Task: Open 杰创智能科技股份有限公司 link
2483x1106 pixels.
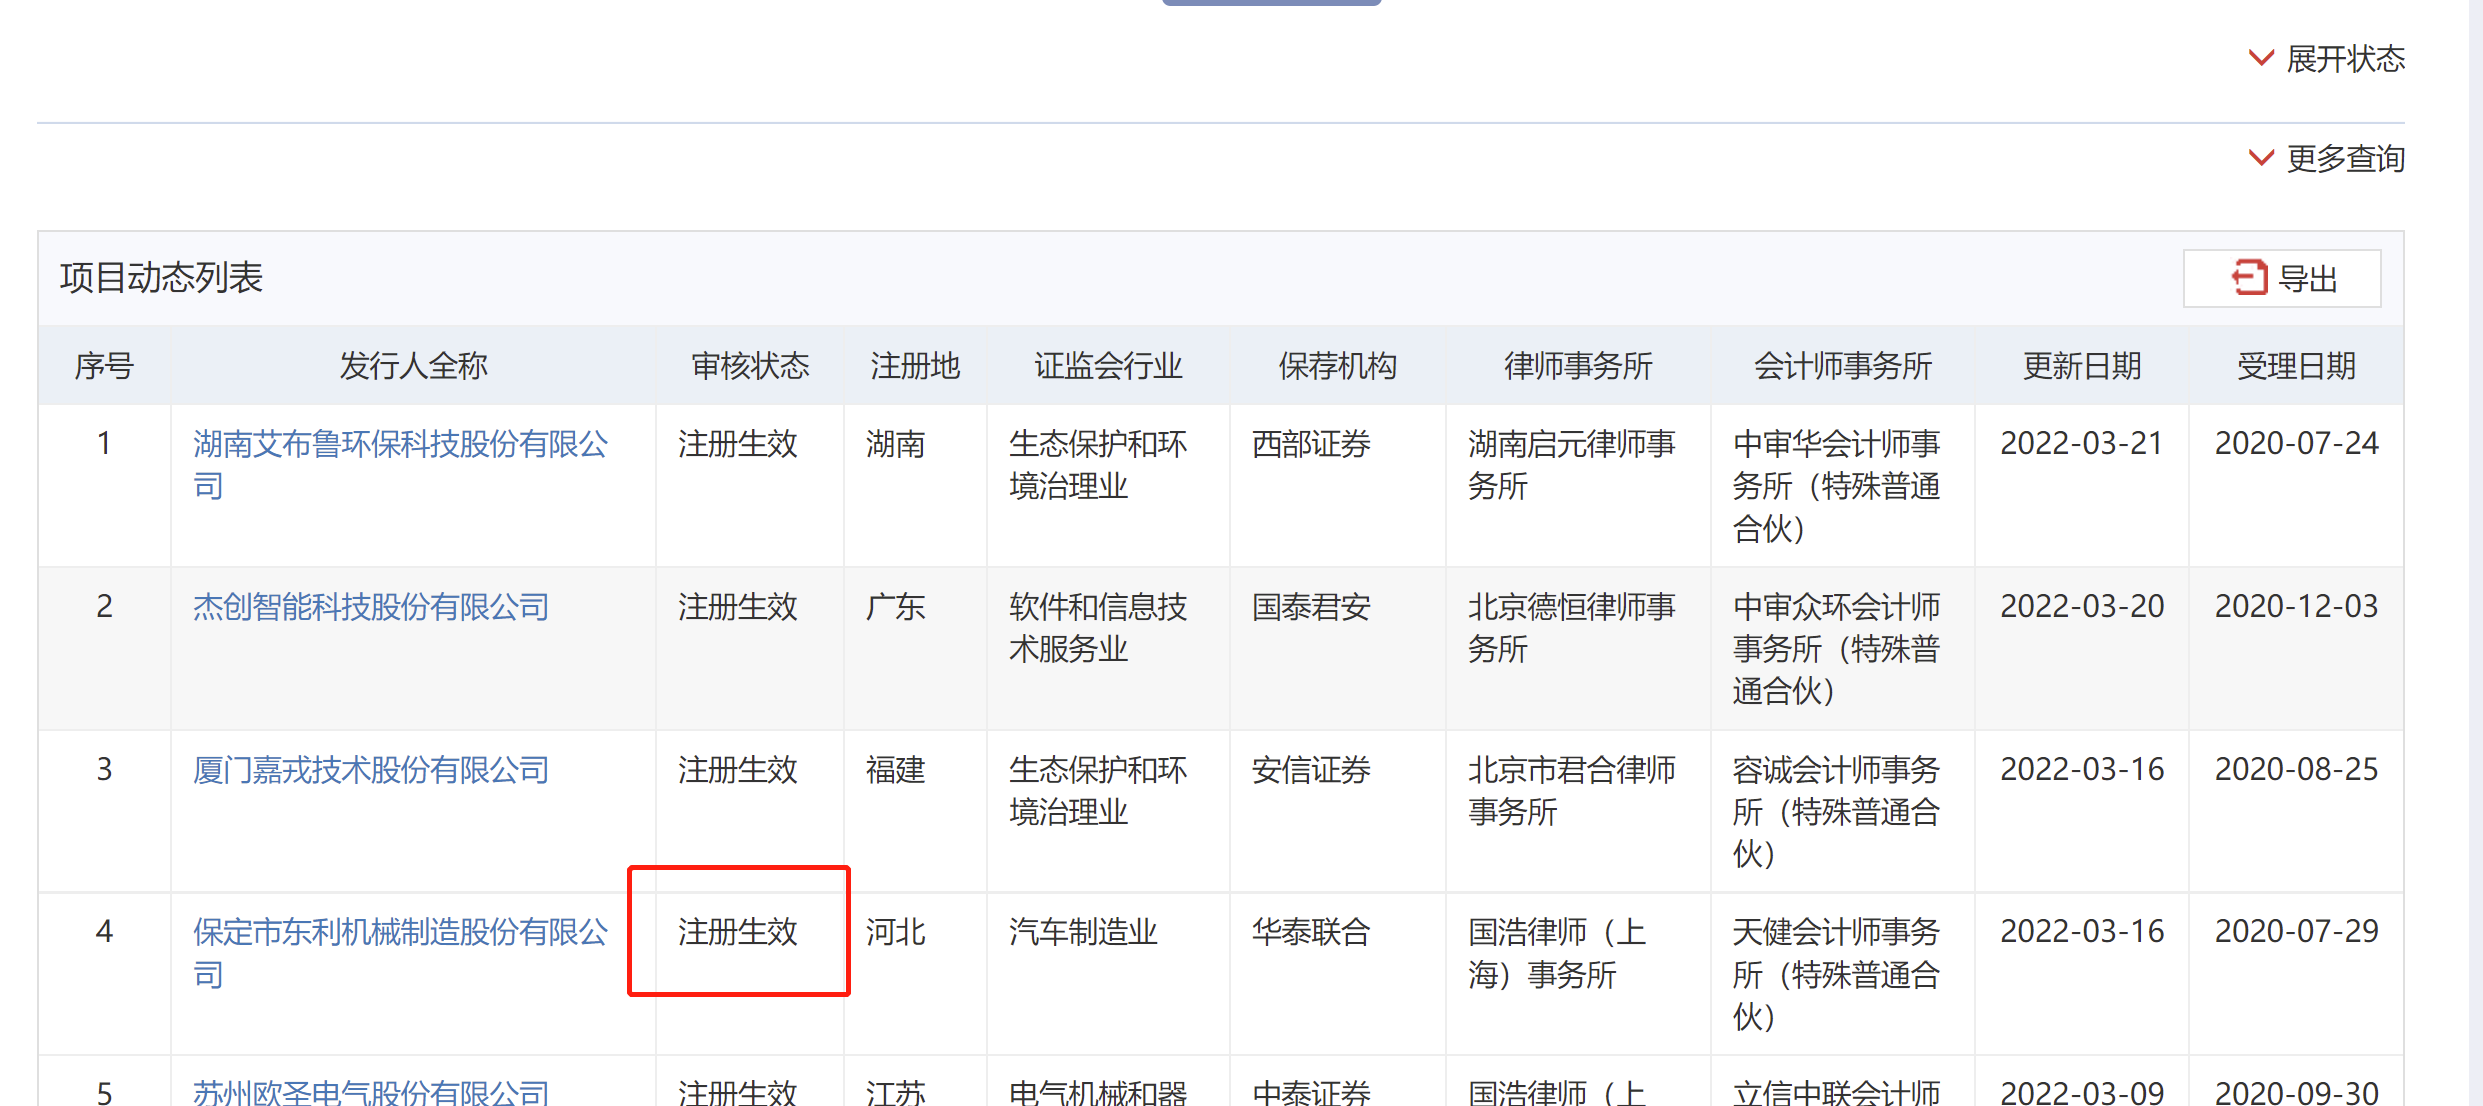Action: click(x=370, y=607)
